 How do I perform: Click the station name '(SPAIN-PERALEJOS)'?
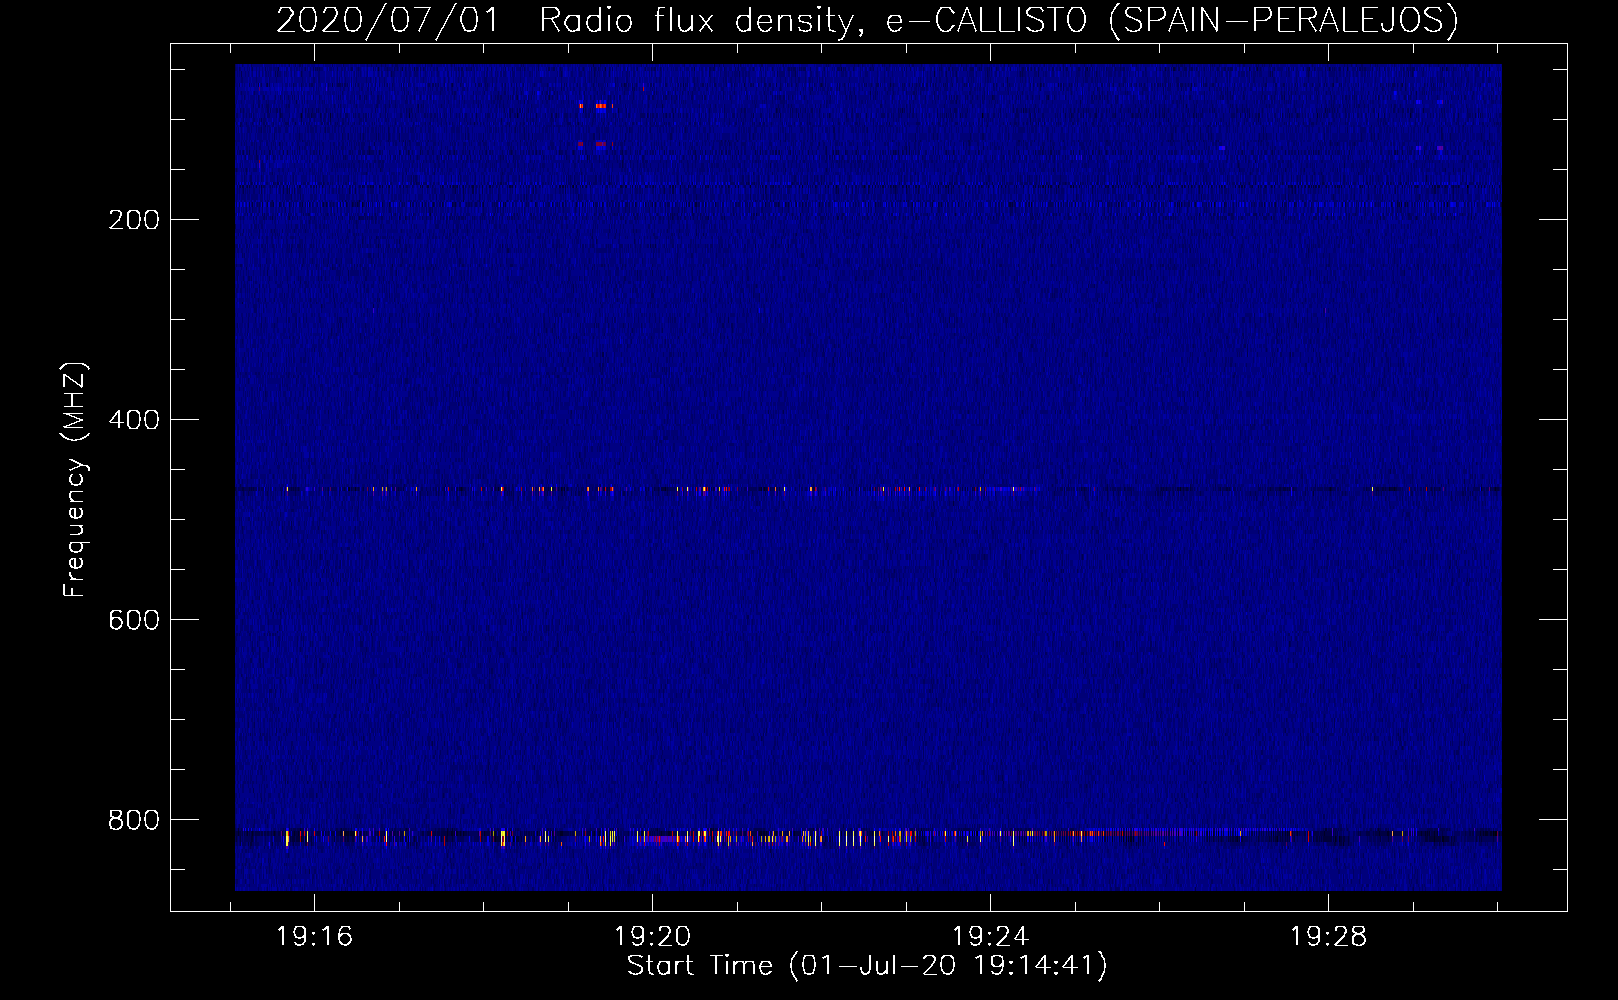(1284, 21)
